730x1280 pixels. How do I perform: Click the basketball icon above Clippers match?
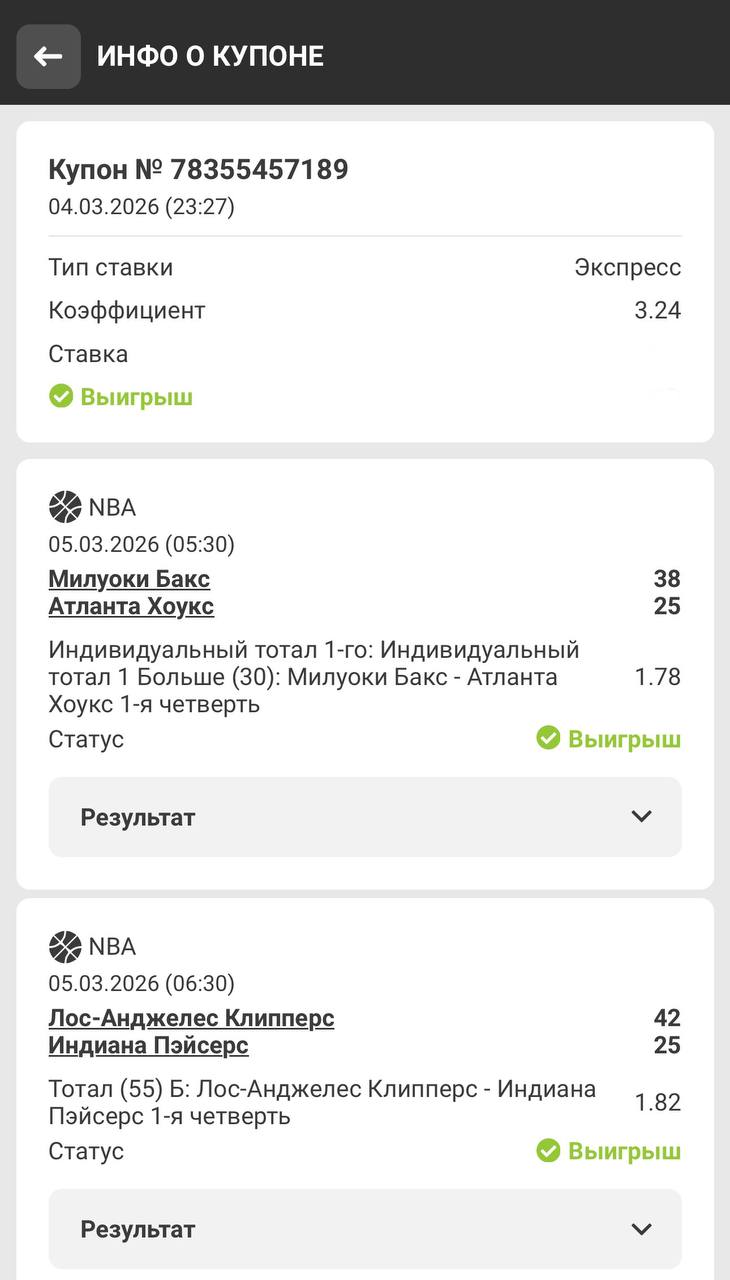coord(65,946)
